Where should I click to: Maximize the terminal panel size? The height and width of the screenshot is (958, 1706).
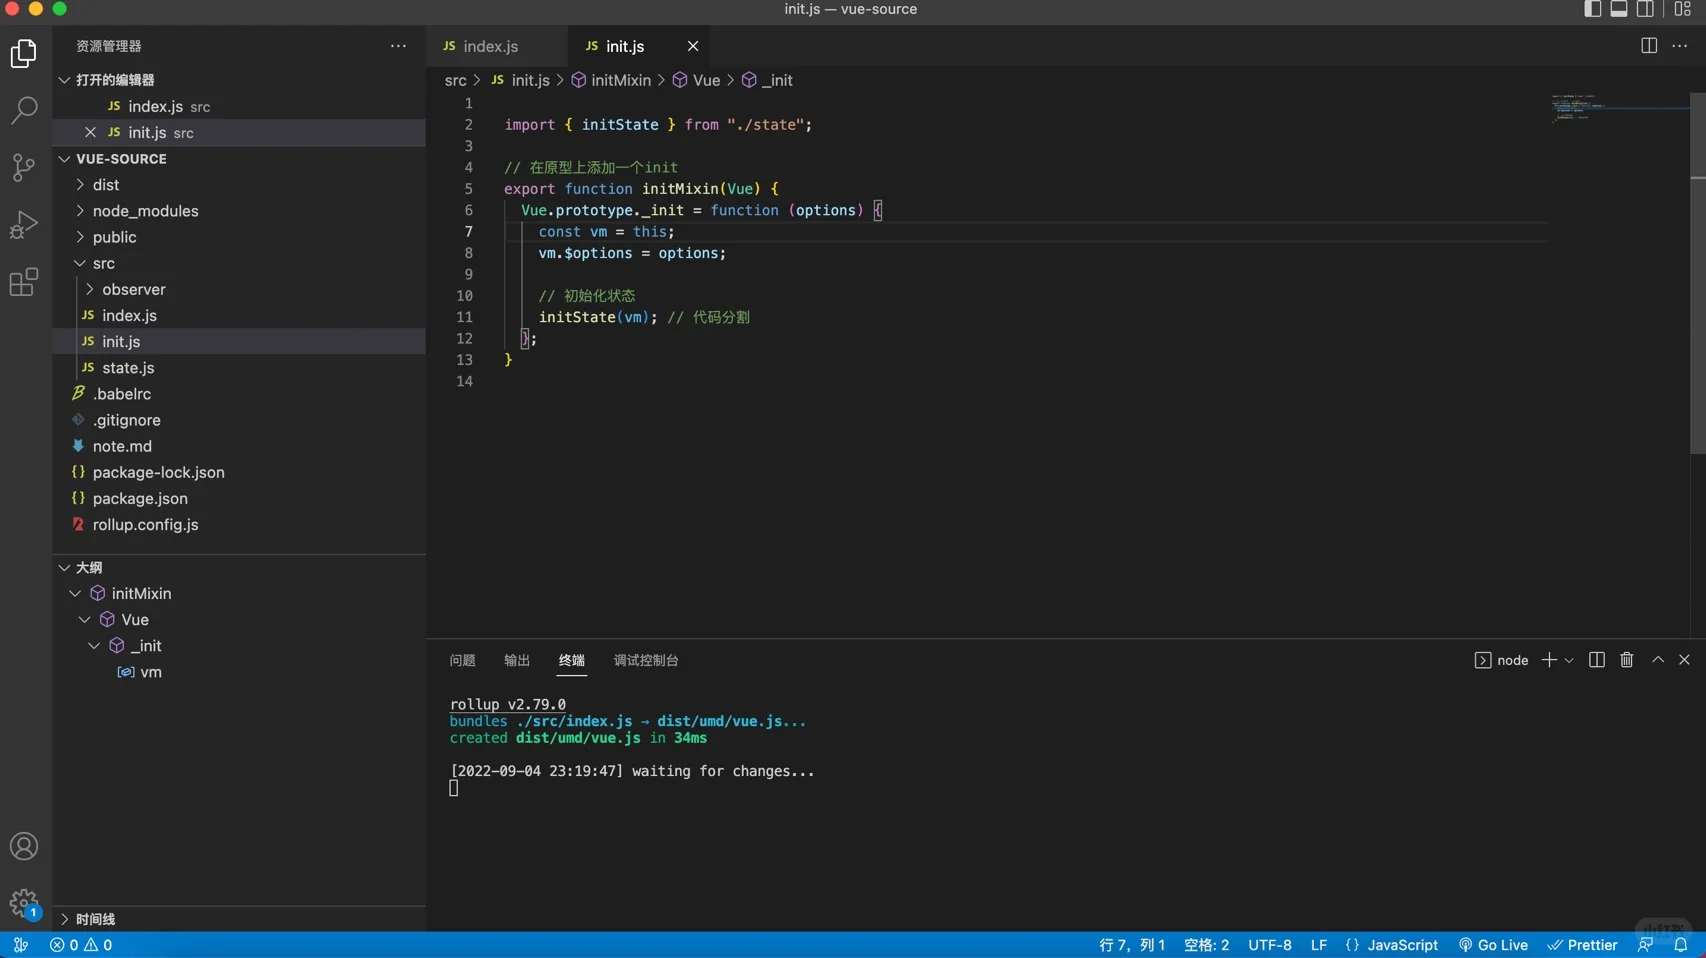(x=1658, y=660)
